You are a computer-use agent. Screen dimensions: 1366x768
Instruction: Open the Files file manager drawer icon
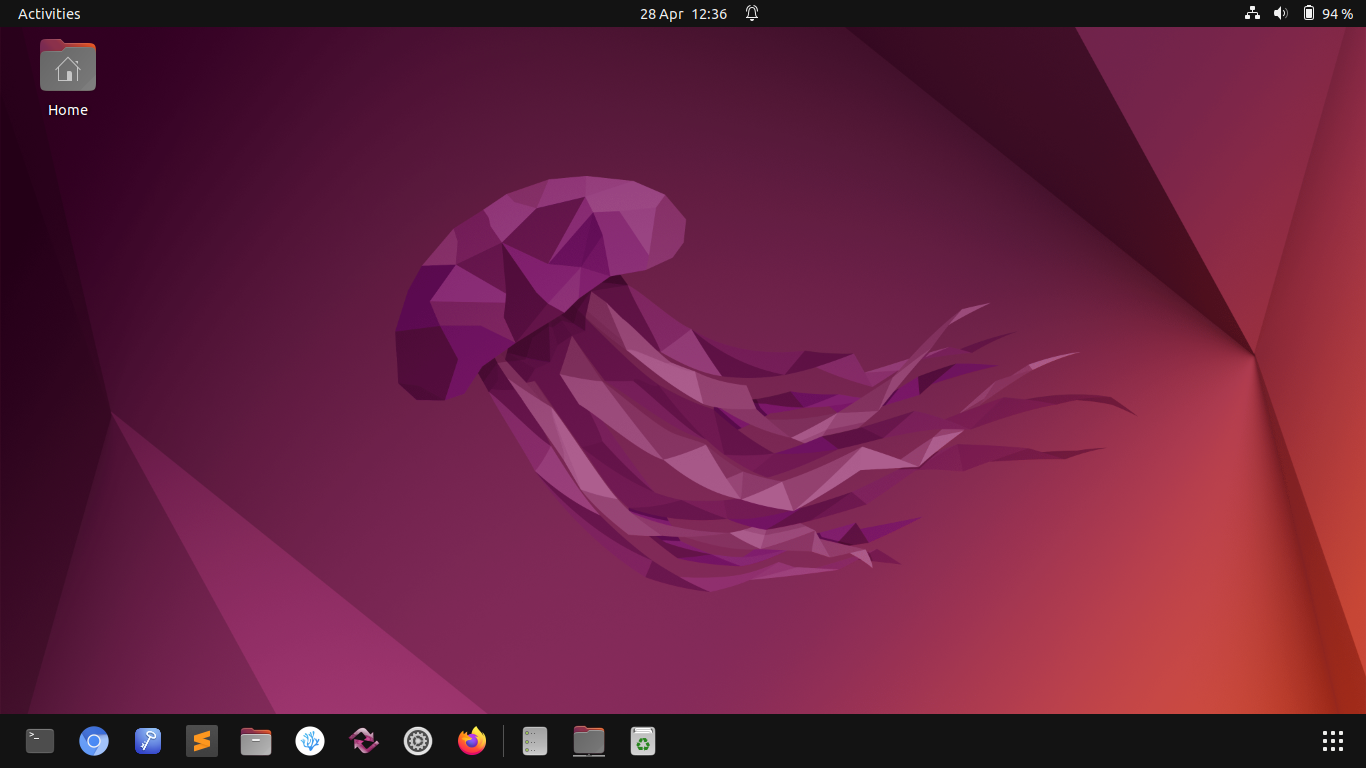[x=256, y=741]
